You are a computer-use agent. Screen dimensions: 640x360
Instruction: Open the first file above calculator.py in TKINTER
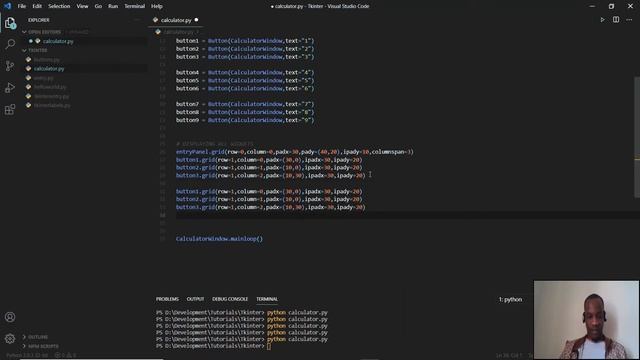tap(47, 60)
